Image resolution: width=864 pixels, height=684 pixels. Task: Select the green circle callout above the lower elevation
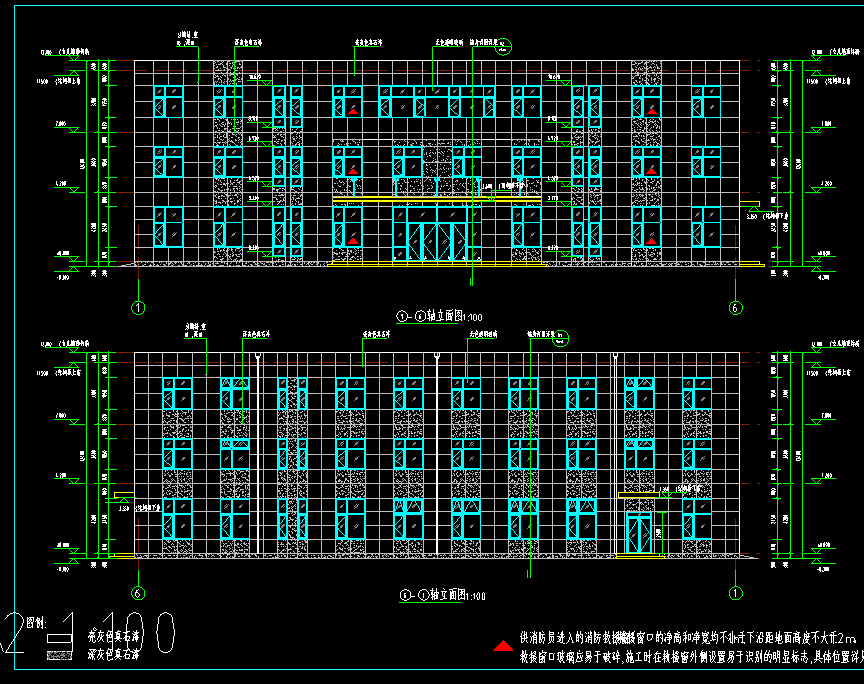pyautogui.click(x=561, y=336)
